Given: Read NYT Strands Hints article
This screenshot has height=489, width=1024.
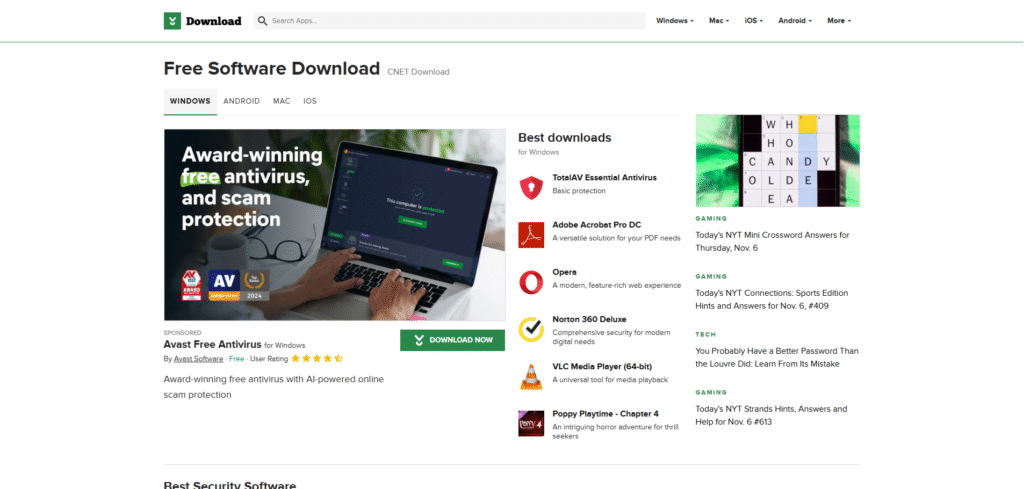Looking at the screenshot, I should click(x=771, y=415).
